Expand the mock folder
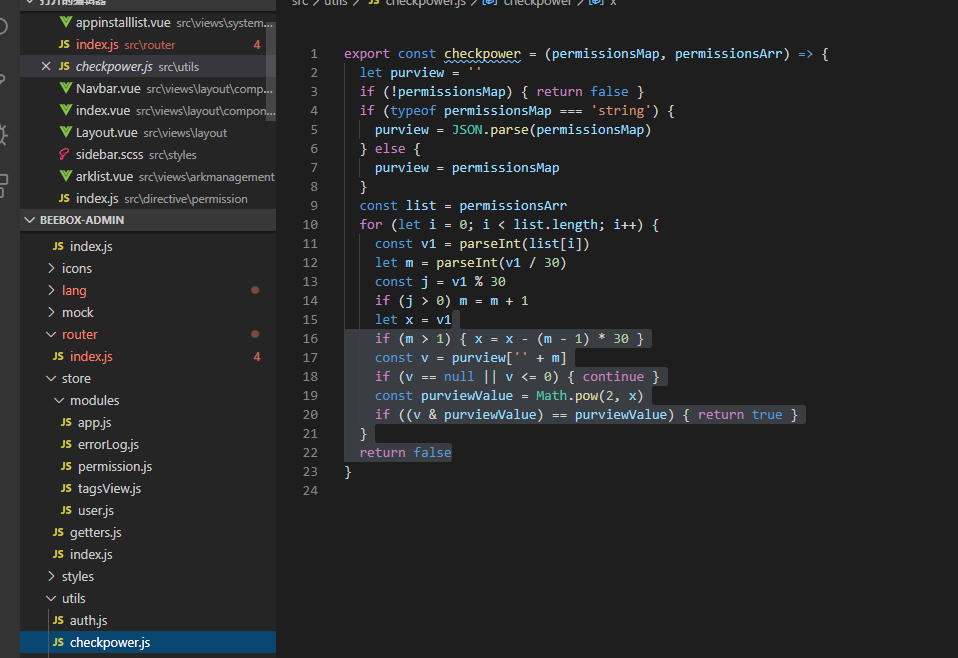Image resolution: width=958 pixels, height=658 pixels. pyautogui.click(x=77, y=313)
